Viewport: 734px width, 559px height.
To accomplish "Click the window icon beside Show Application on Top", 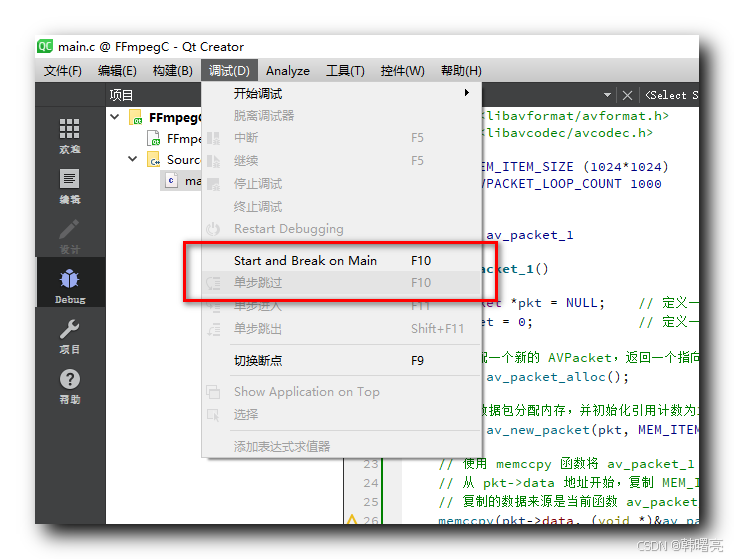I will point(213,392).
